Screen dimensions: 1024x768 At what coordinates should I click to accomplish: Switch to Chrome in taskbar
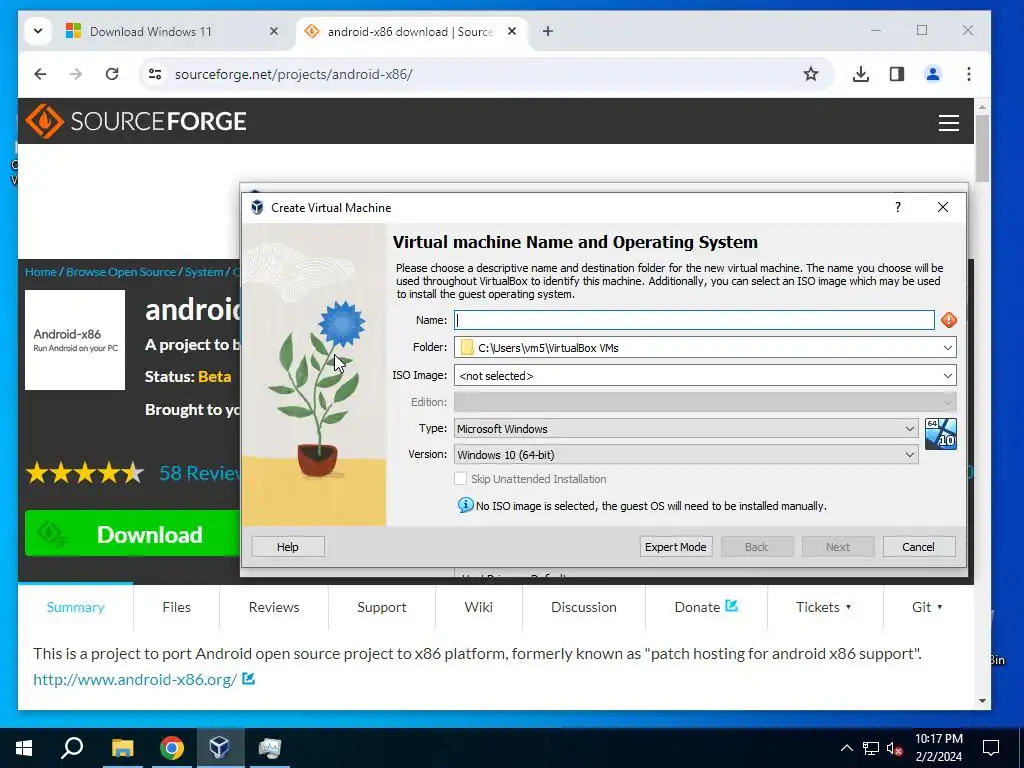tap(171, 748)
